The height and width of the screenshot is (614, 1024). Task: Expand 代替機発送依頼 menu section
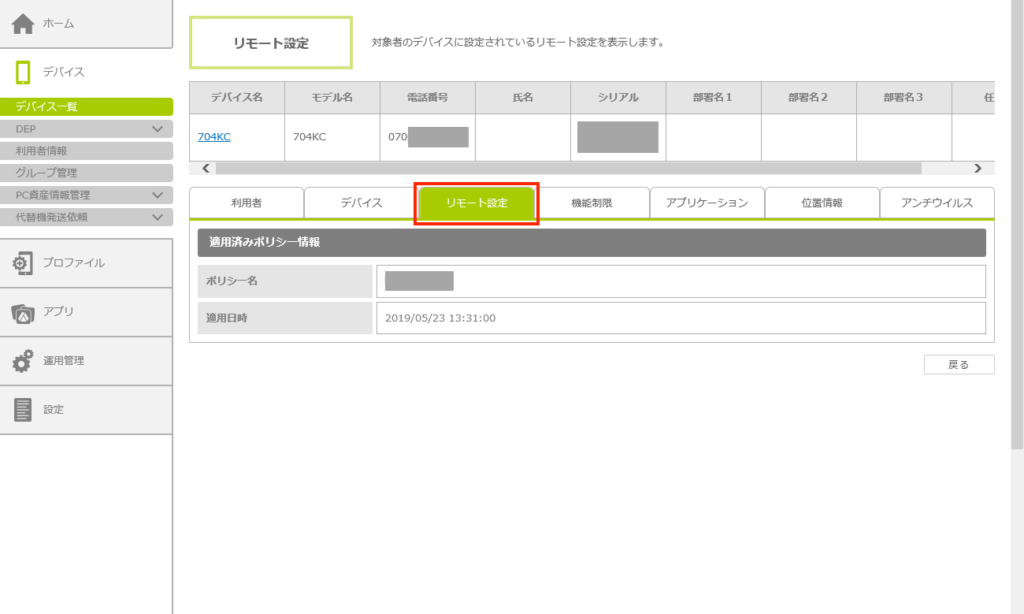pyautogui.click(x=157, y=217)
